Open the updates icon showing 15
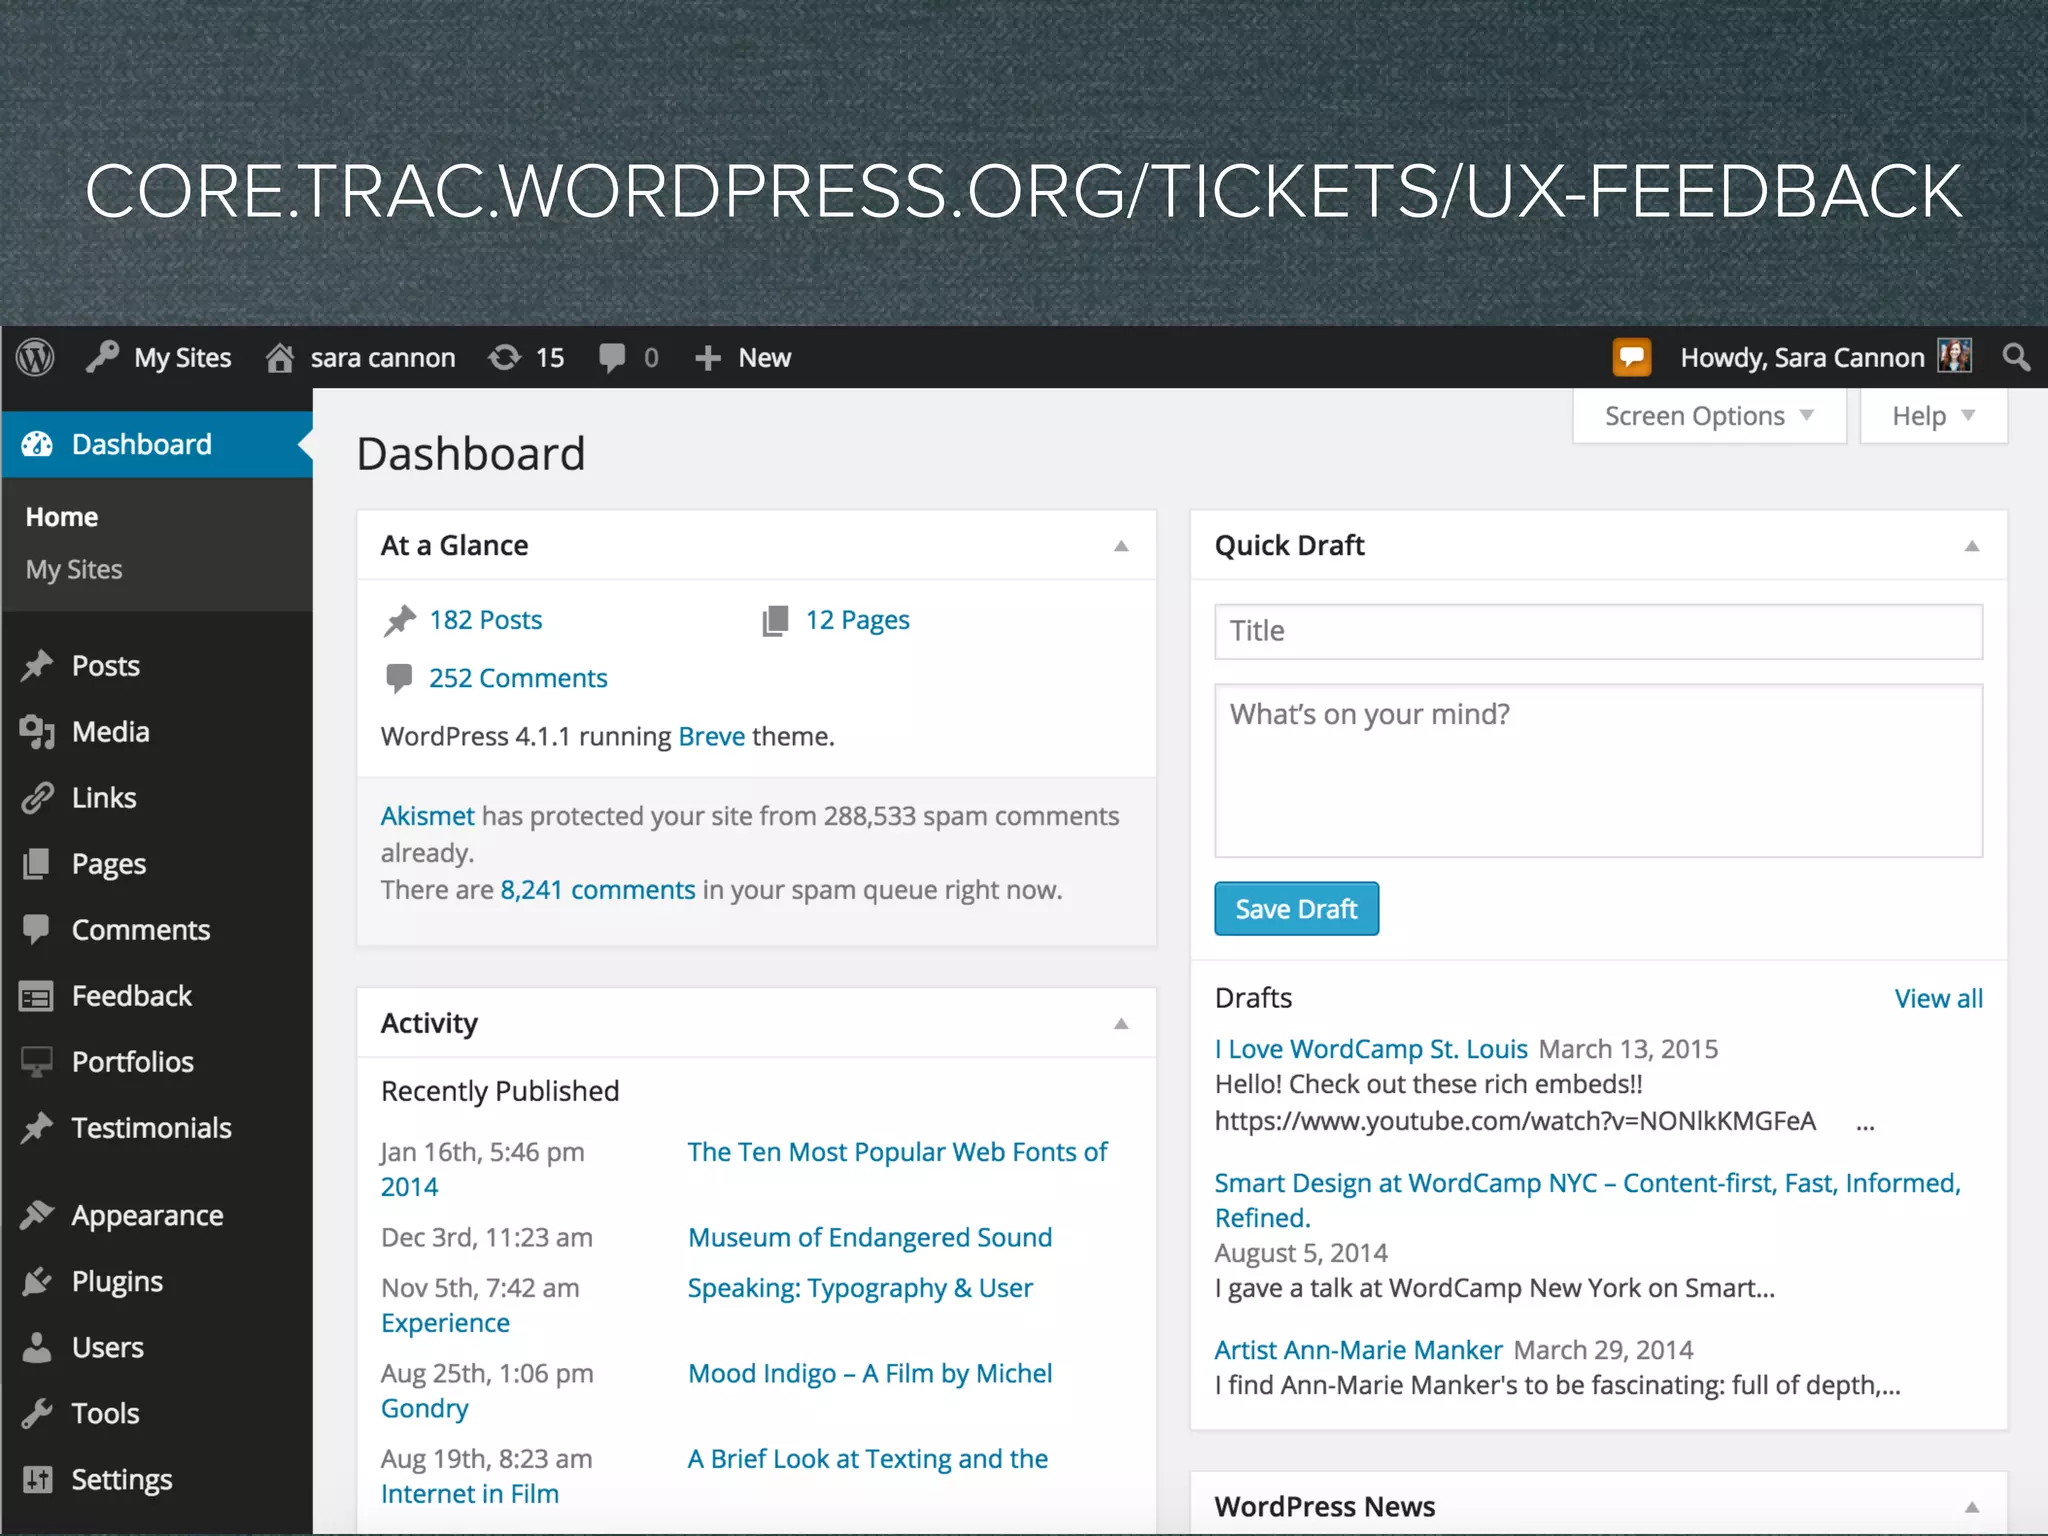The image size is (2048, 1536). click(x=505, y=357)
